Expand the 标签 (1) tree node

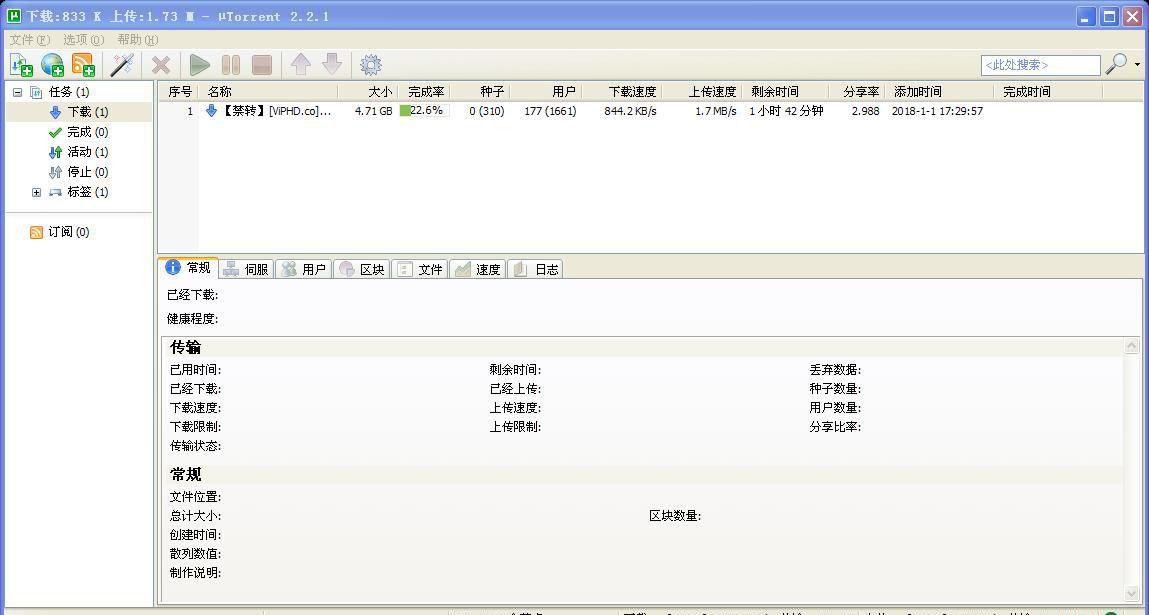[36, 192]
